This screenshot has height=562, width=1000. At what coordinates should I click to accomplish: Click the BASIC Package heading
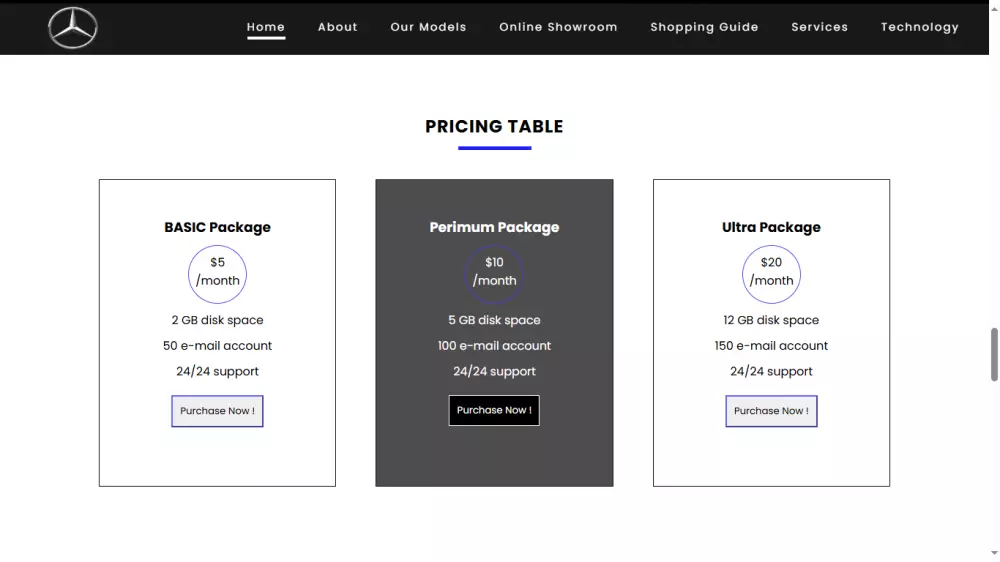pyautogui.click(x=217, y=227)
